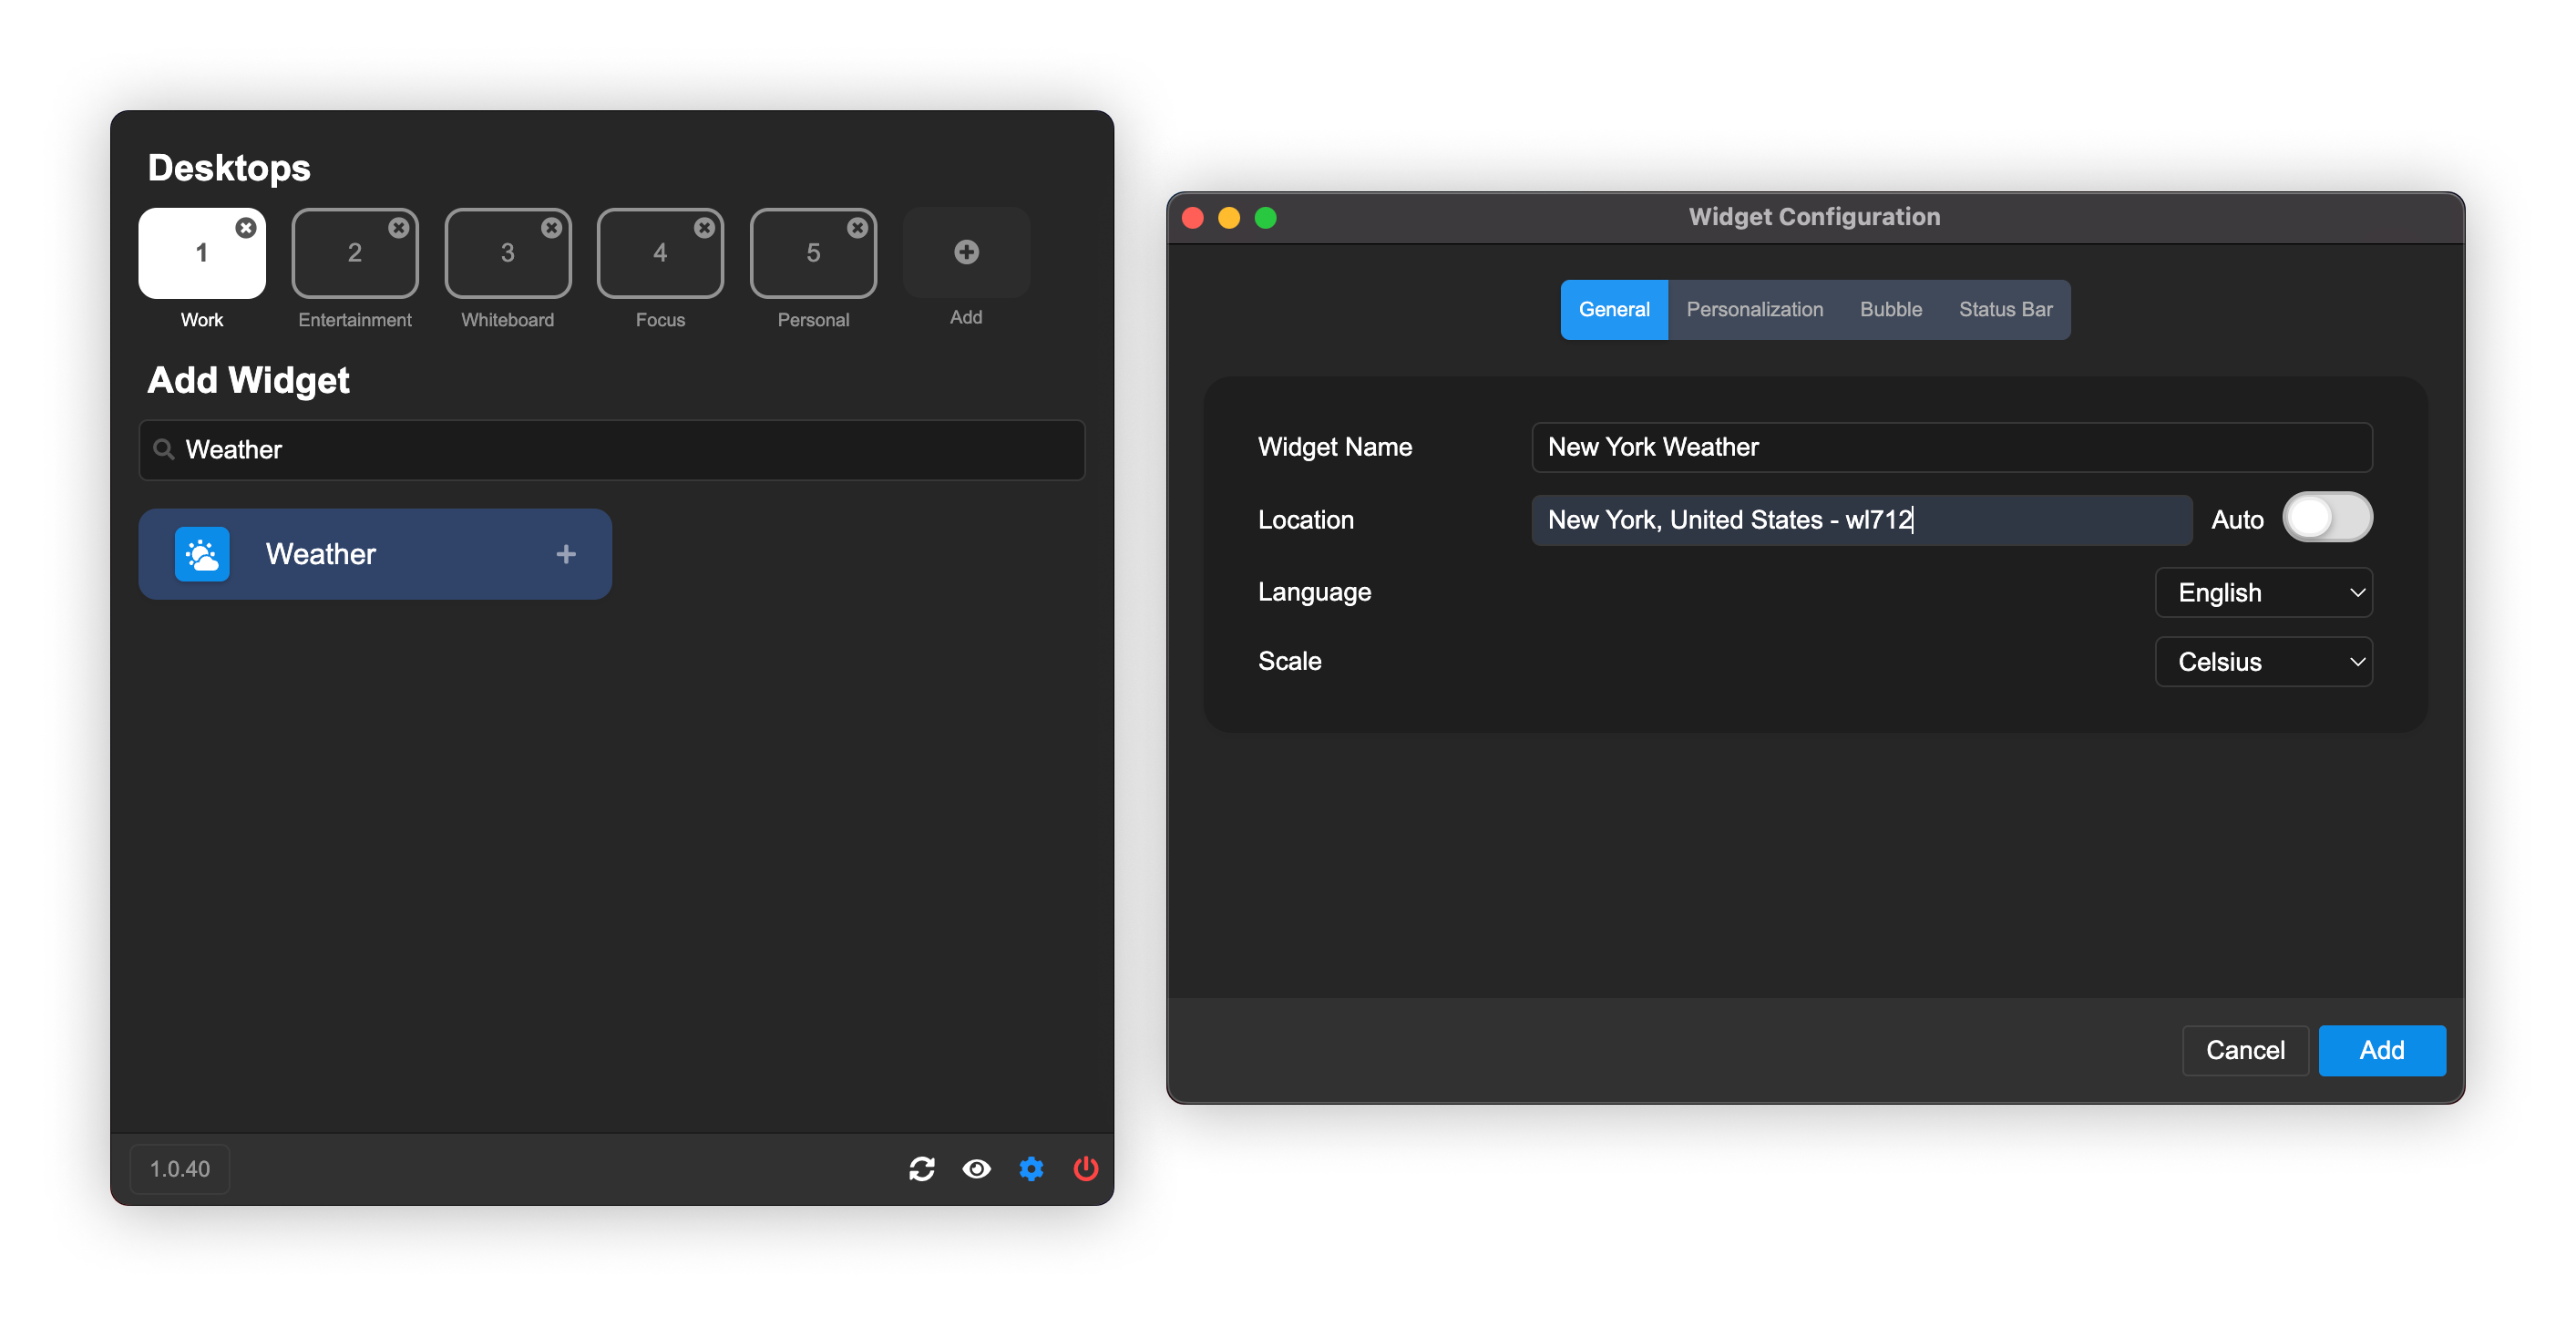Switch to the Personalization tab
The height and width of the screenshot is (1317, 2576).
1754,309
